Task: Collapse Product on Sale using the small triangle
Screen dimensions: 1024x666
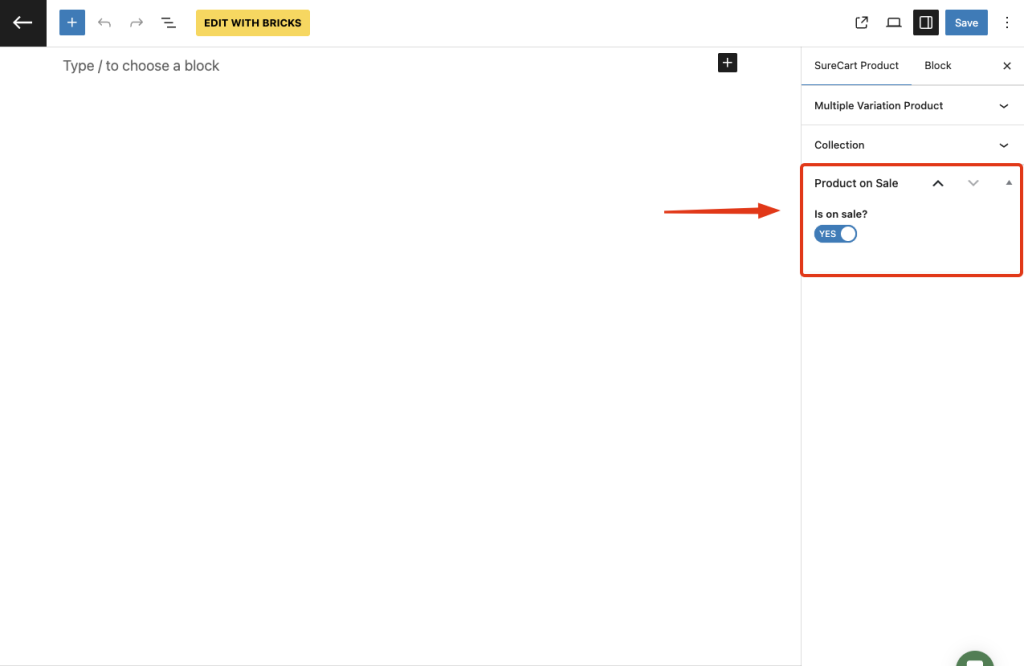Action: click(x=1009, y=183)
